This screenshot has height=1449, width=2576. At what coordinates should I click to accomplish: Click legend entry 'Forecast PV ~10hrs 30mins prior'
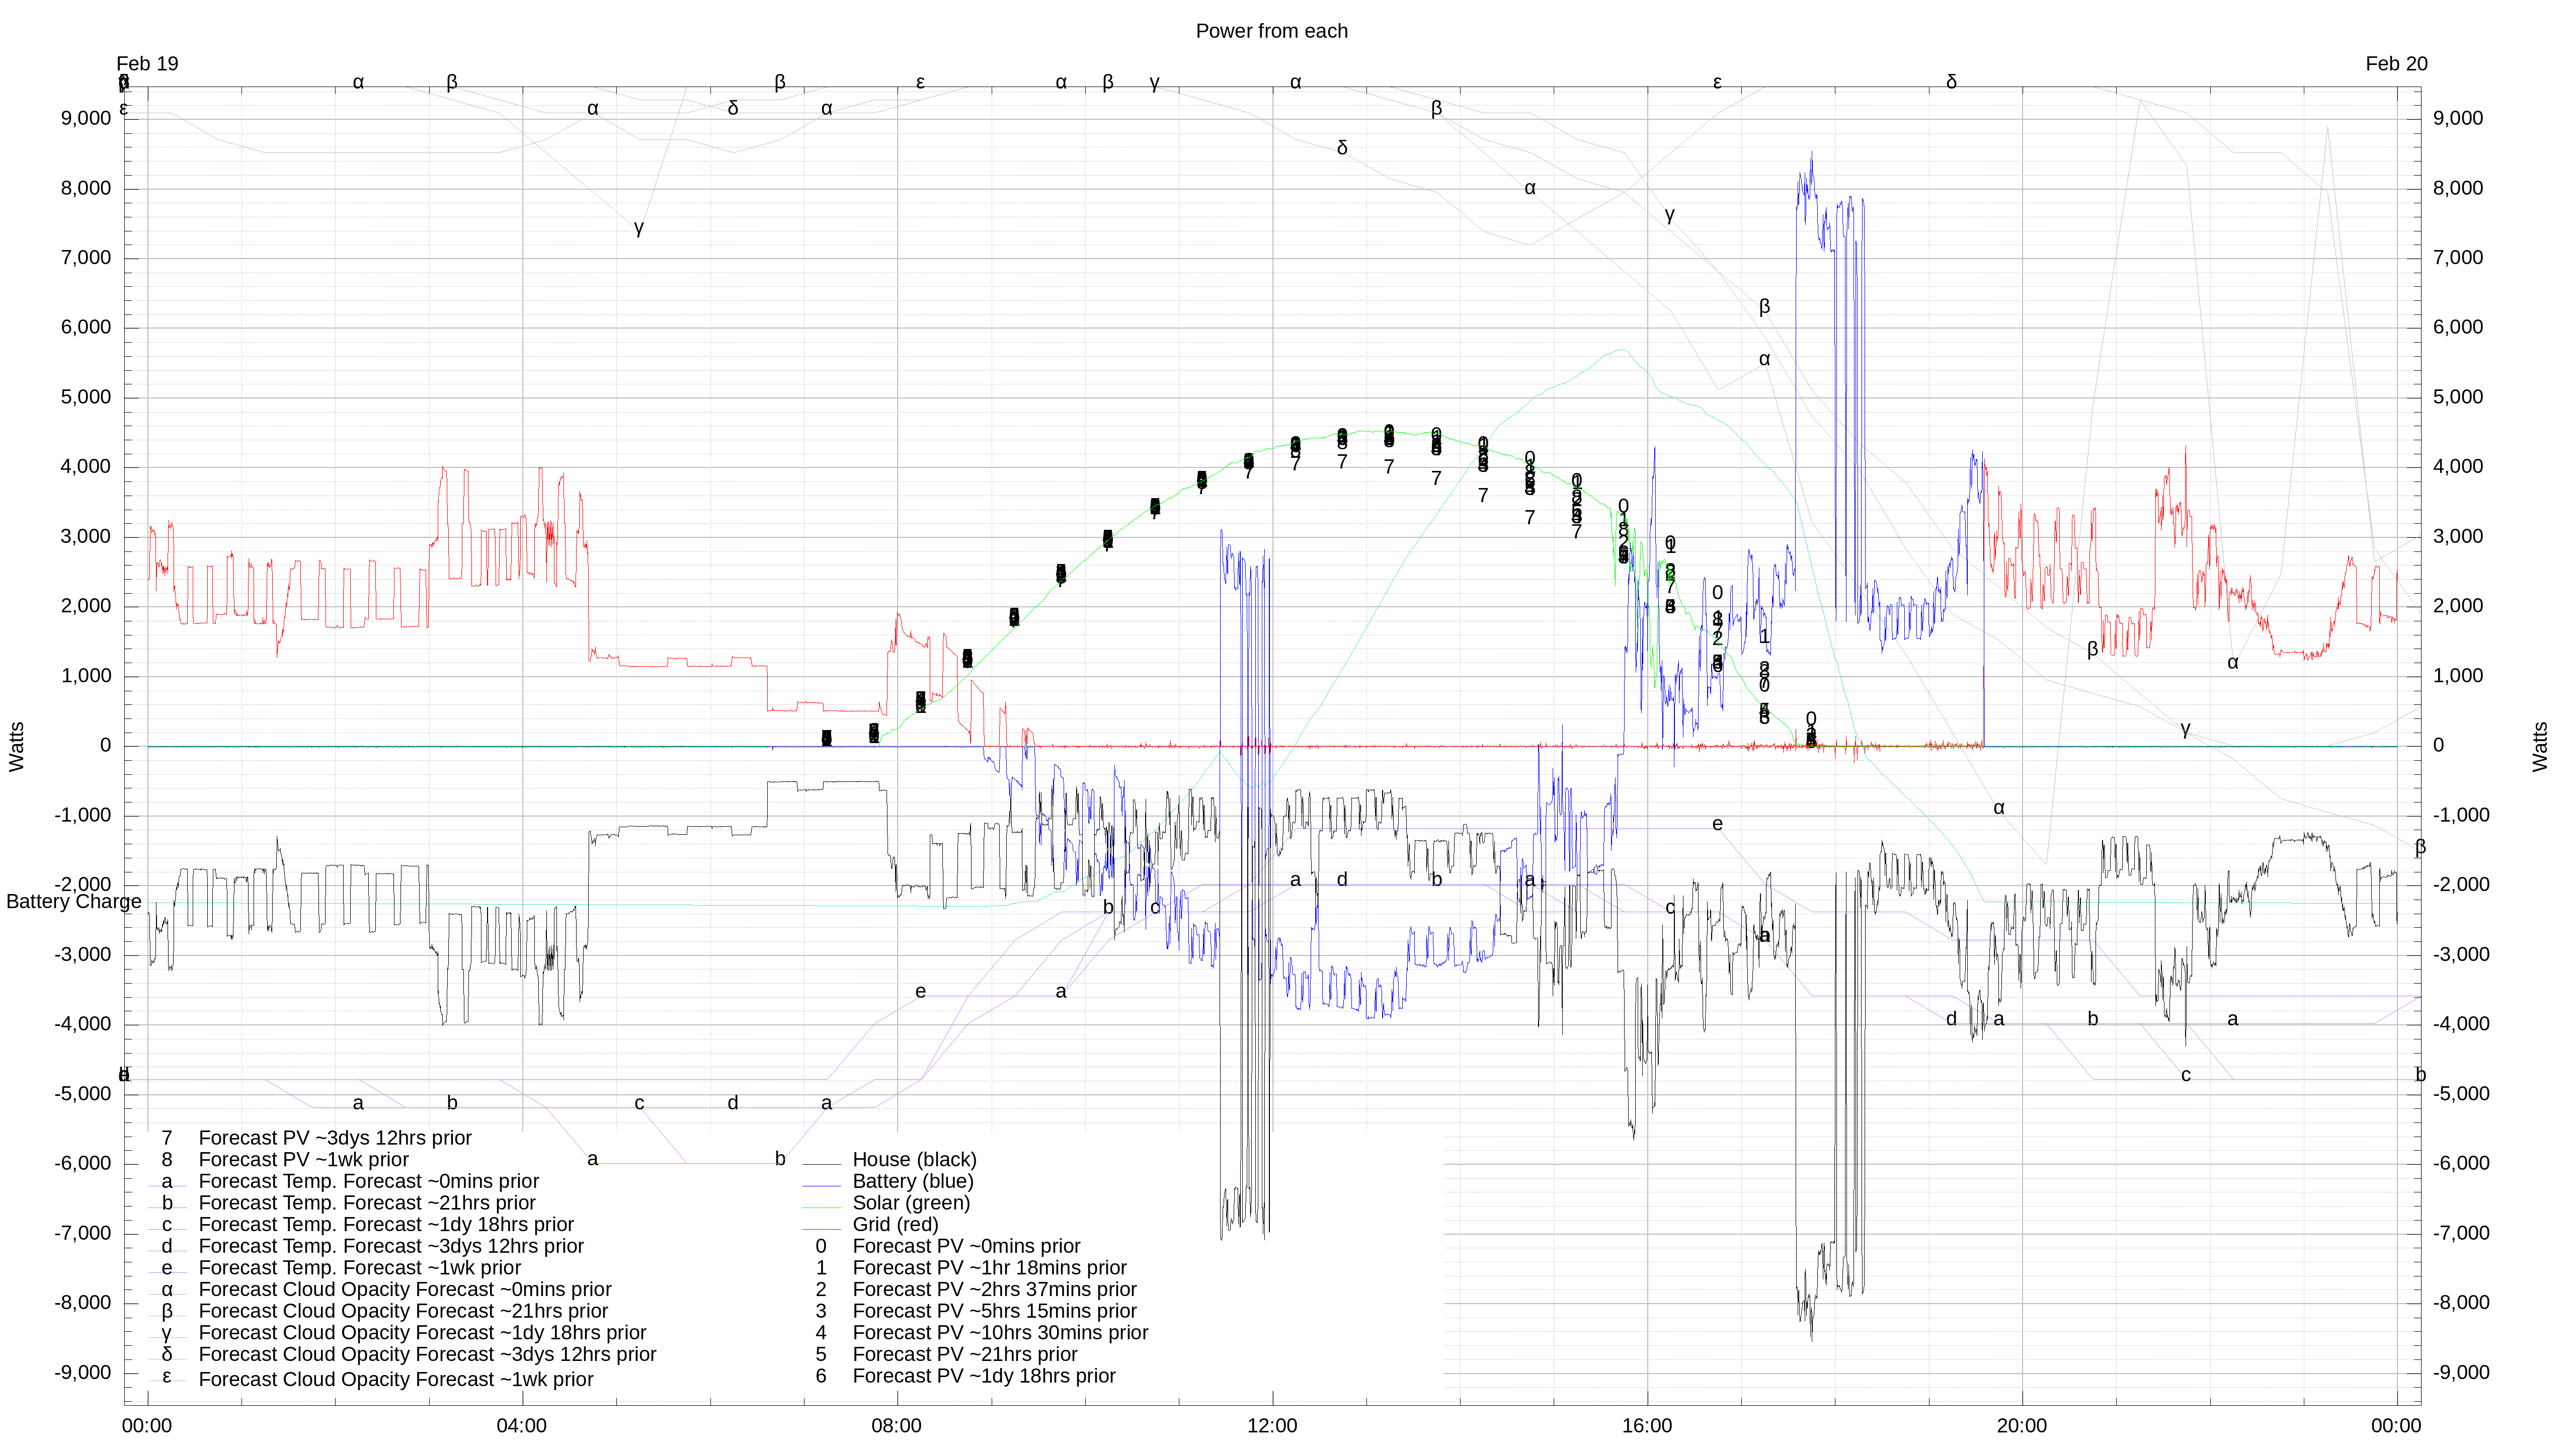tap(1000, 1333)
